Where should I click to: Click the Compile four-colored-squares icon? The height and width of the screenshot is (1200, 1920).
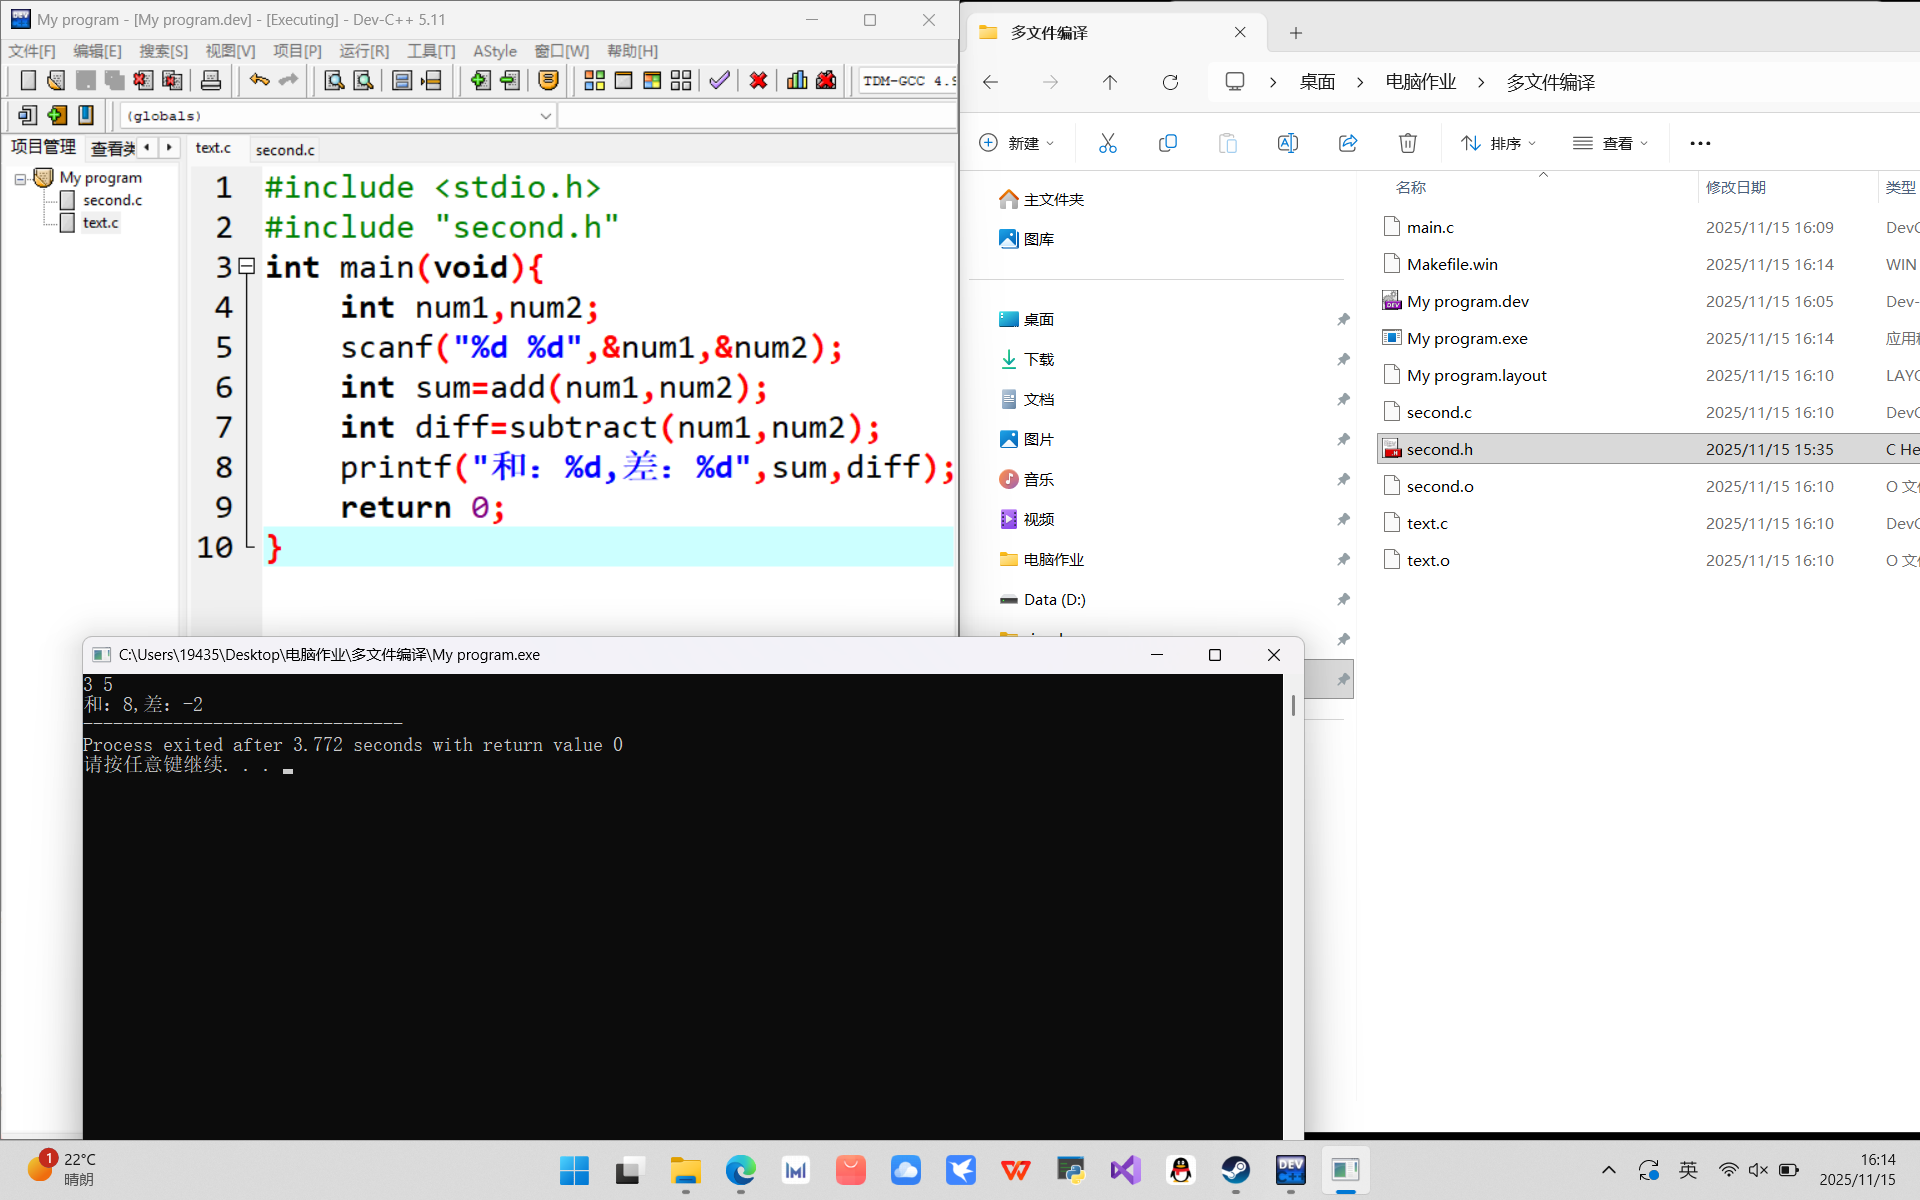coord(594,81)
